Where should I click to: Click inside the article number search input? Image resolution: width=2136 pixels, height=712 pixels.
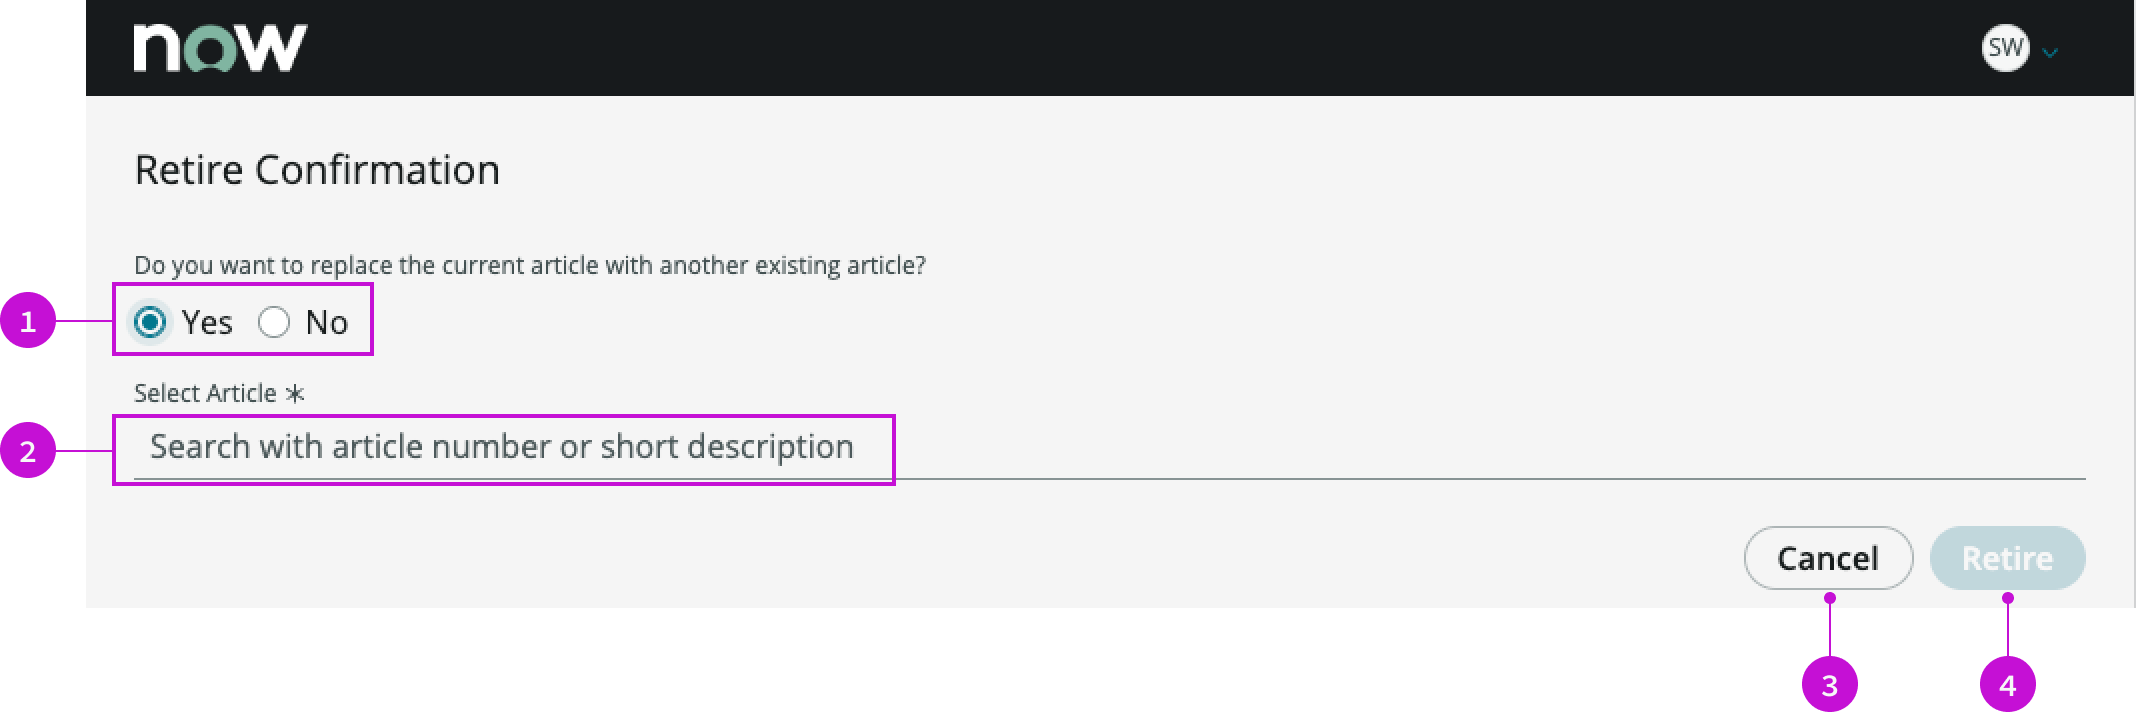coord(500,447)
